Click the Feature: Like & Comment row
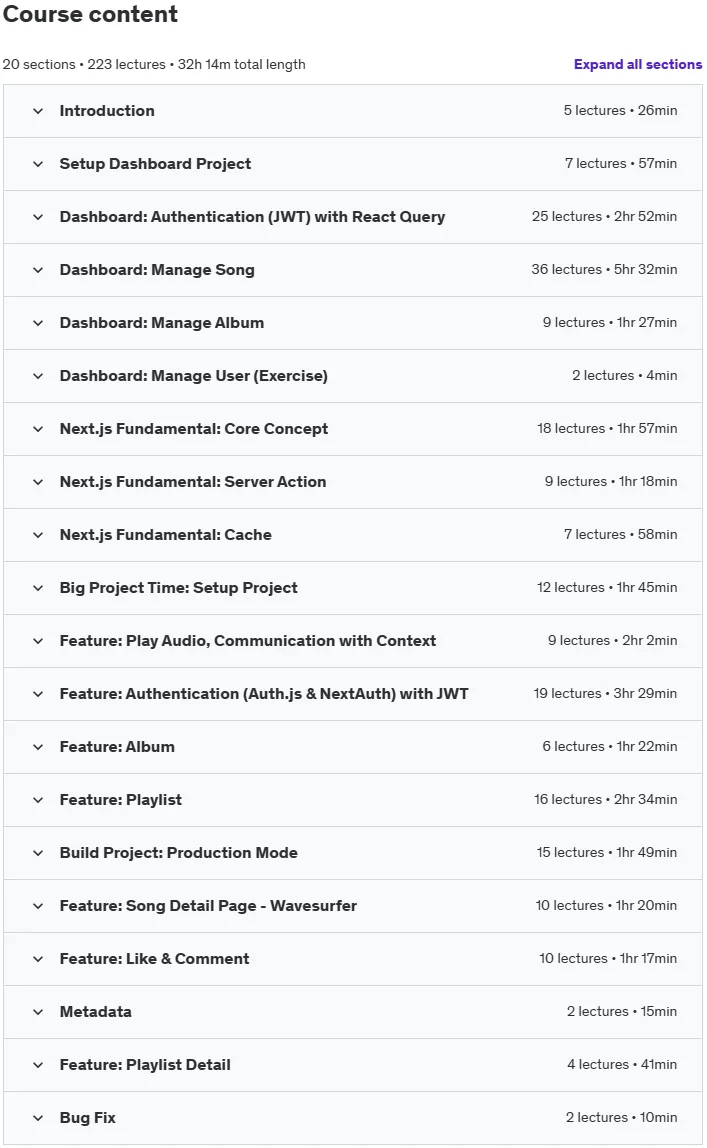Image resolution: width=707 pixels, height=1148 pixels. tap(353, 959)
